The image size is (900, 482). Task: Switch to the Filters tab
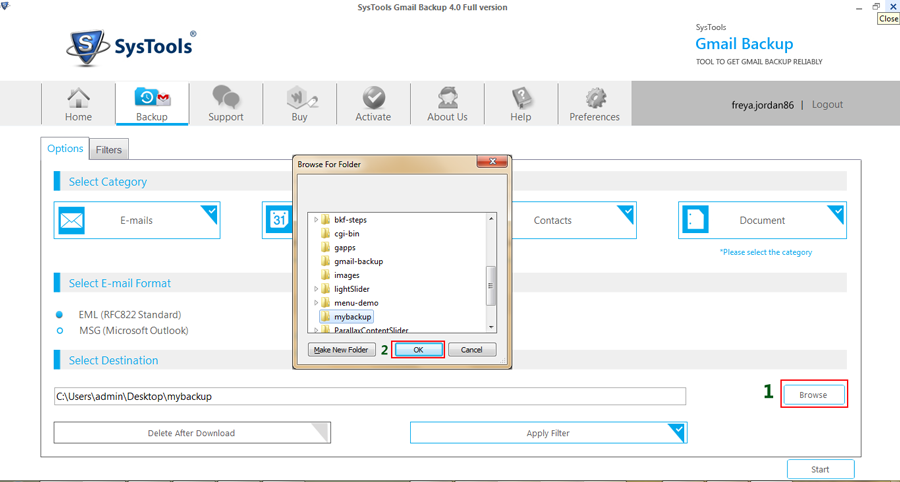pos(108,150)
